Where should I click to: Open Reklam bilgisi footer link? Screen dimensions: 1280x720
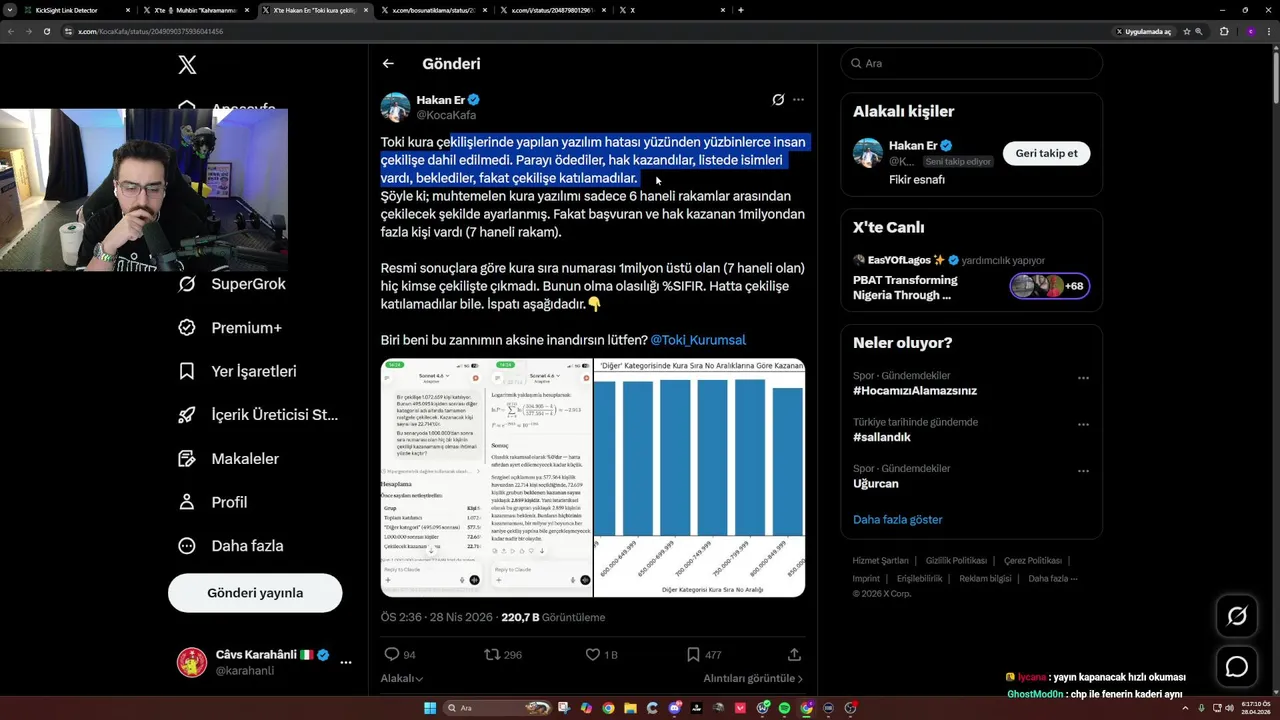coord(985,578)
